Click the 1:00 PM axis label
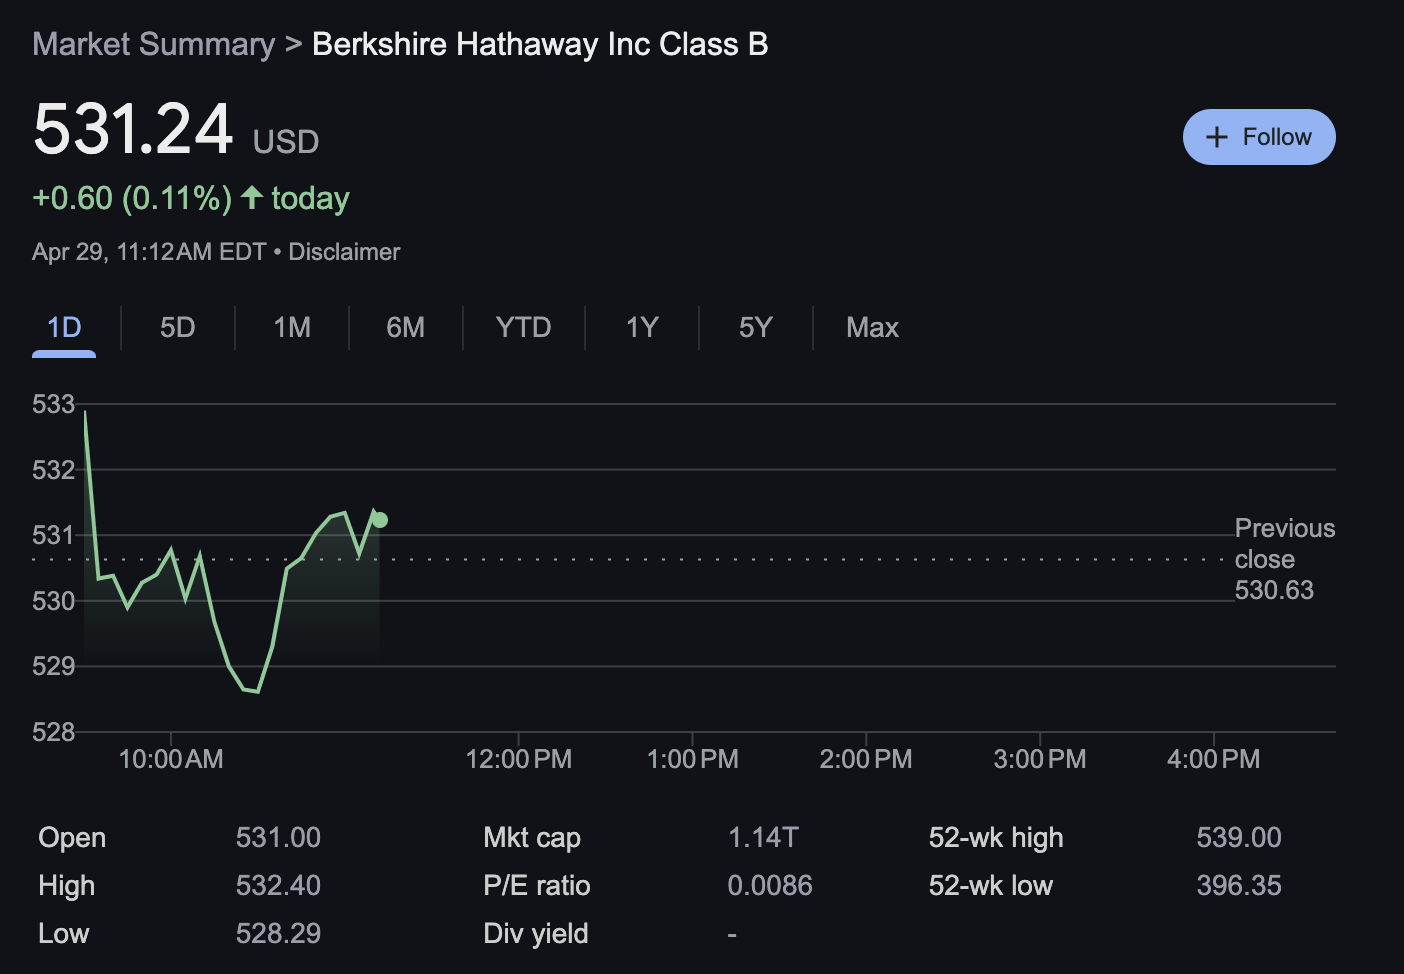The image size is (1404, 974). pyautogui.click(x=693, y=759)
